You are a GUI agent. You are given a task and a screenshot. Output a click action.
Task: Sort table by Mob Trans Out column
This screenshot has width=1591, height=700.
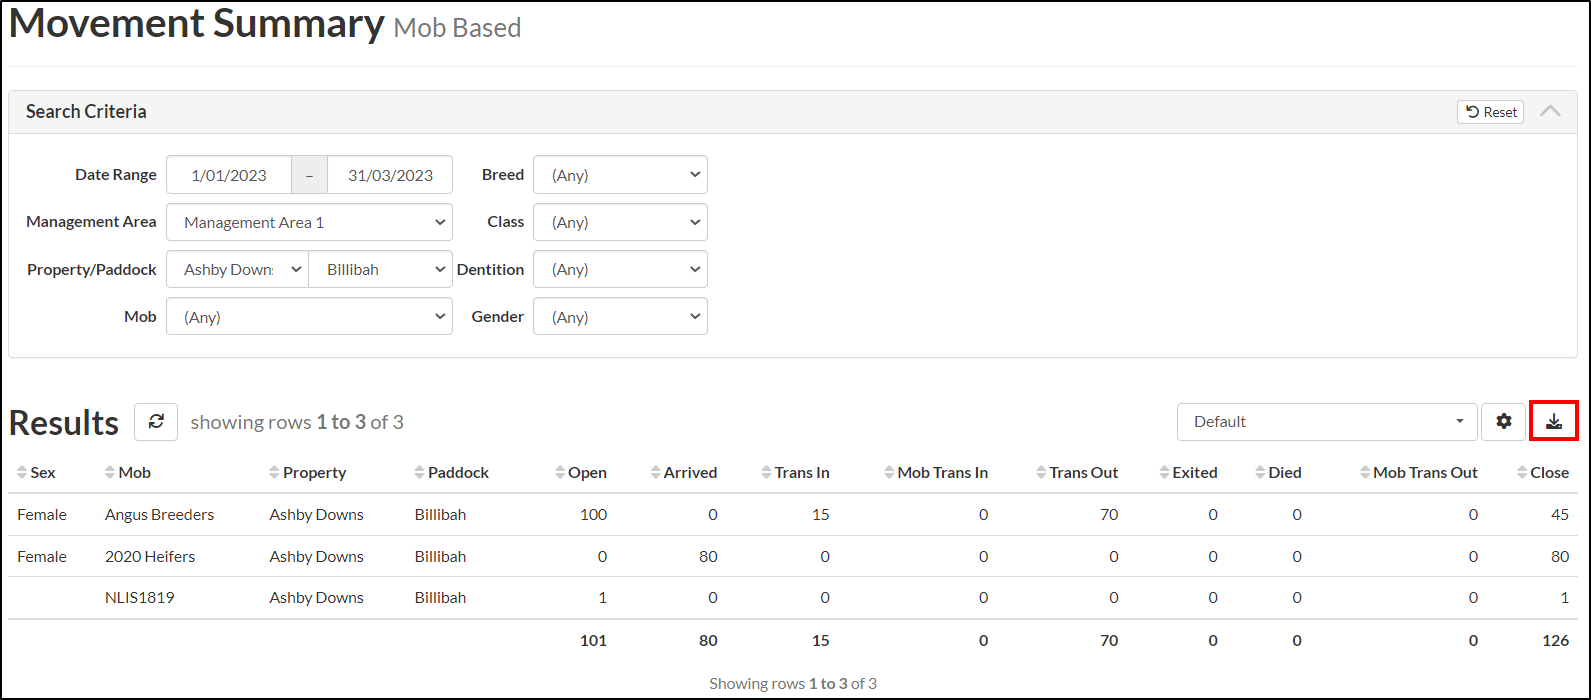(x=1419, y=472)
